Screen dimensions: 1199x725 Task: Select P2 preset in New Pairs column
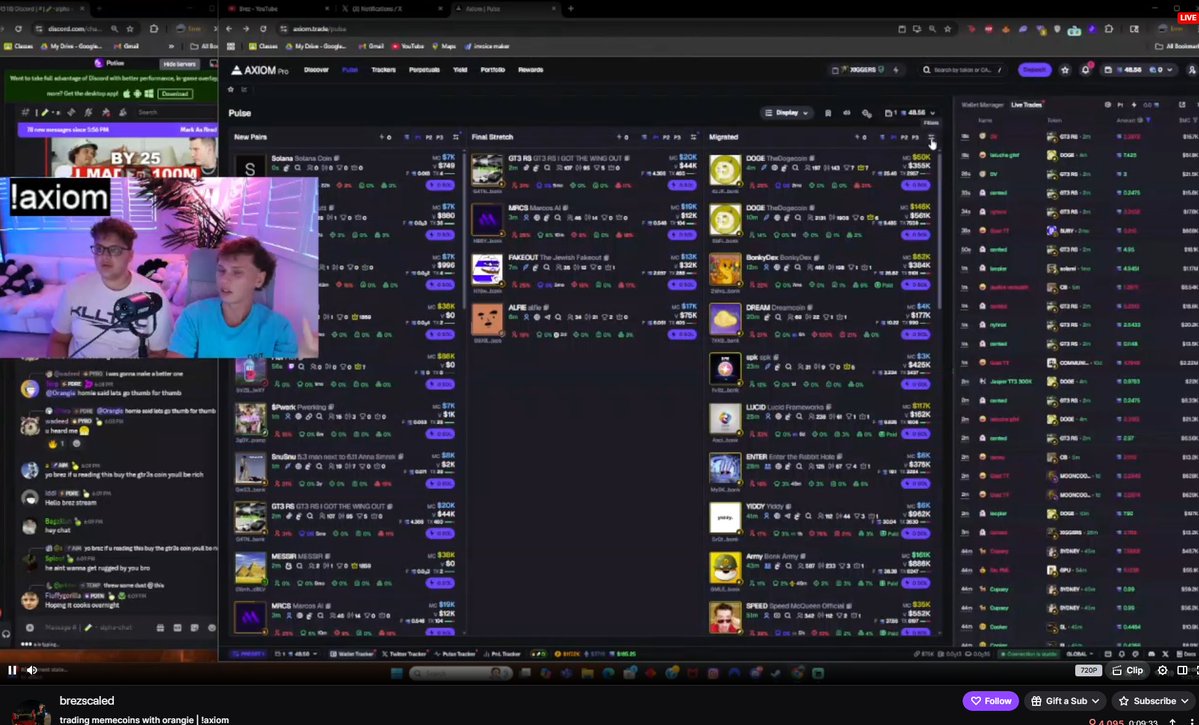coord(428,138)
